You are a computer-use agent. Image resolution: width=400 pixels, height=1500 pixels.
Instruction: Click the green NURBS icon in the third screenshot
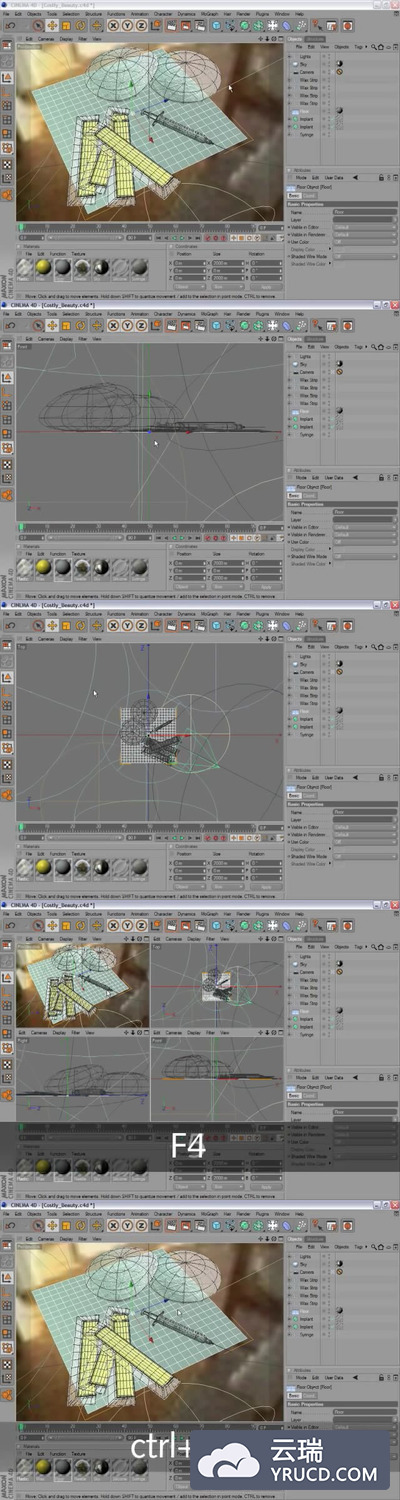click(245, 625)
